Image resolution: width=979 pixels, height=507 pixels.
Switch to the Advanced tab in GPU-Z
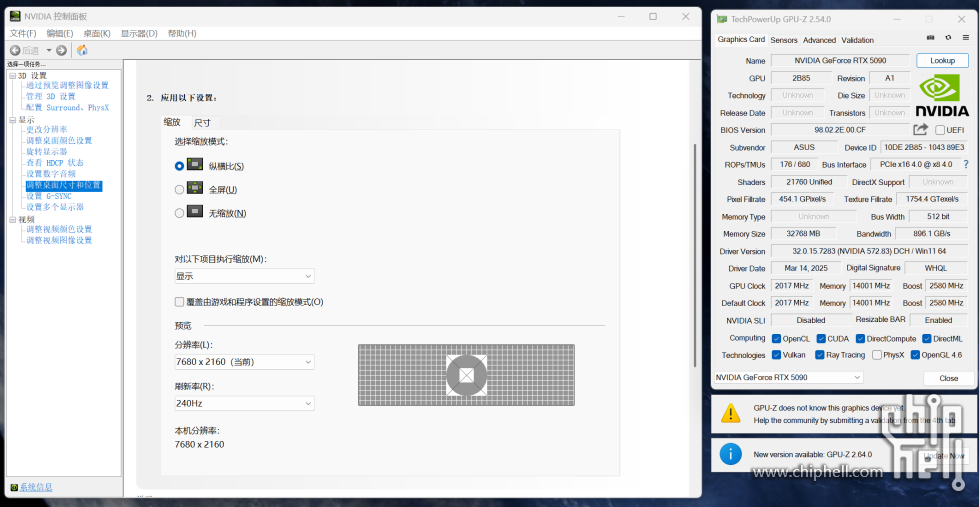(x=819, y=40)
